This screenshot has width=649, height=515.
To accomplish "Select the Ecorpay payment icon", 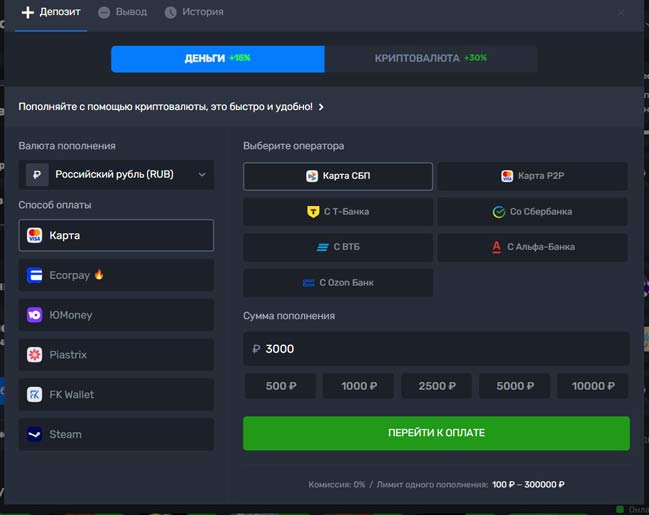I will coord(35,275).
